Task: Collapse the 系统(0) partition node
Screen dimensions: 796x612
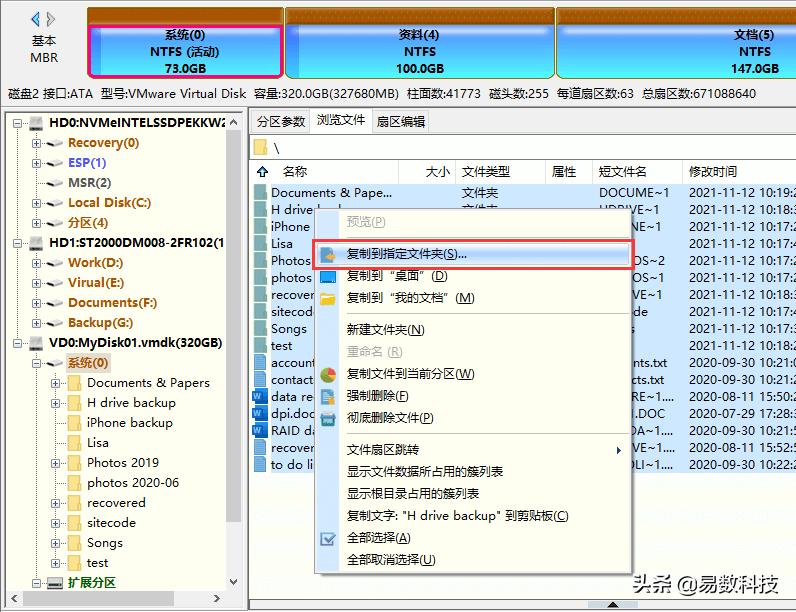Action: 36,363
